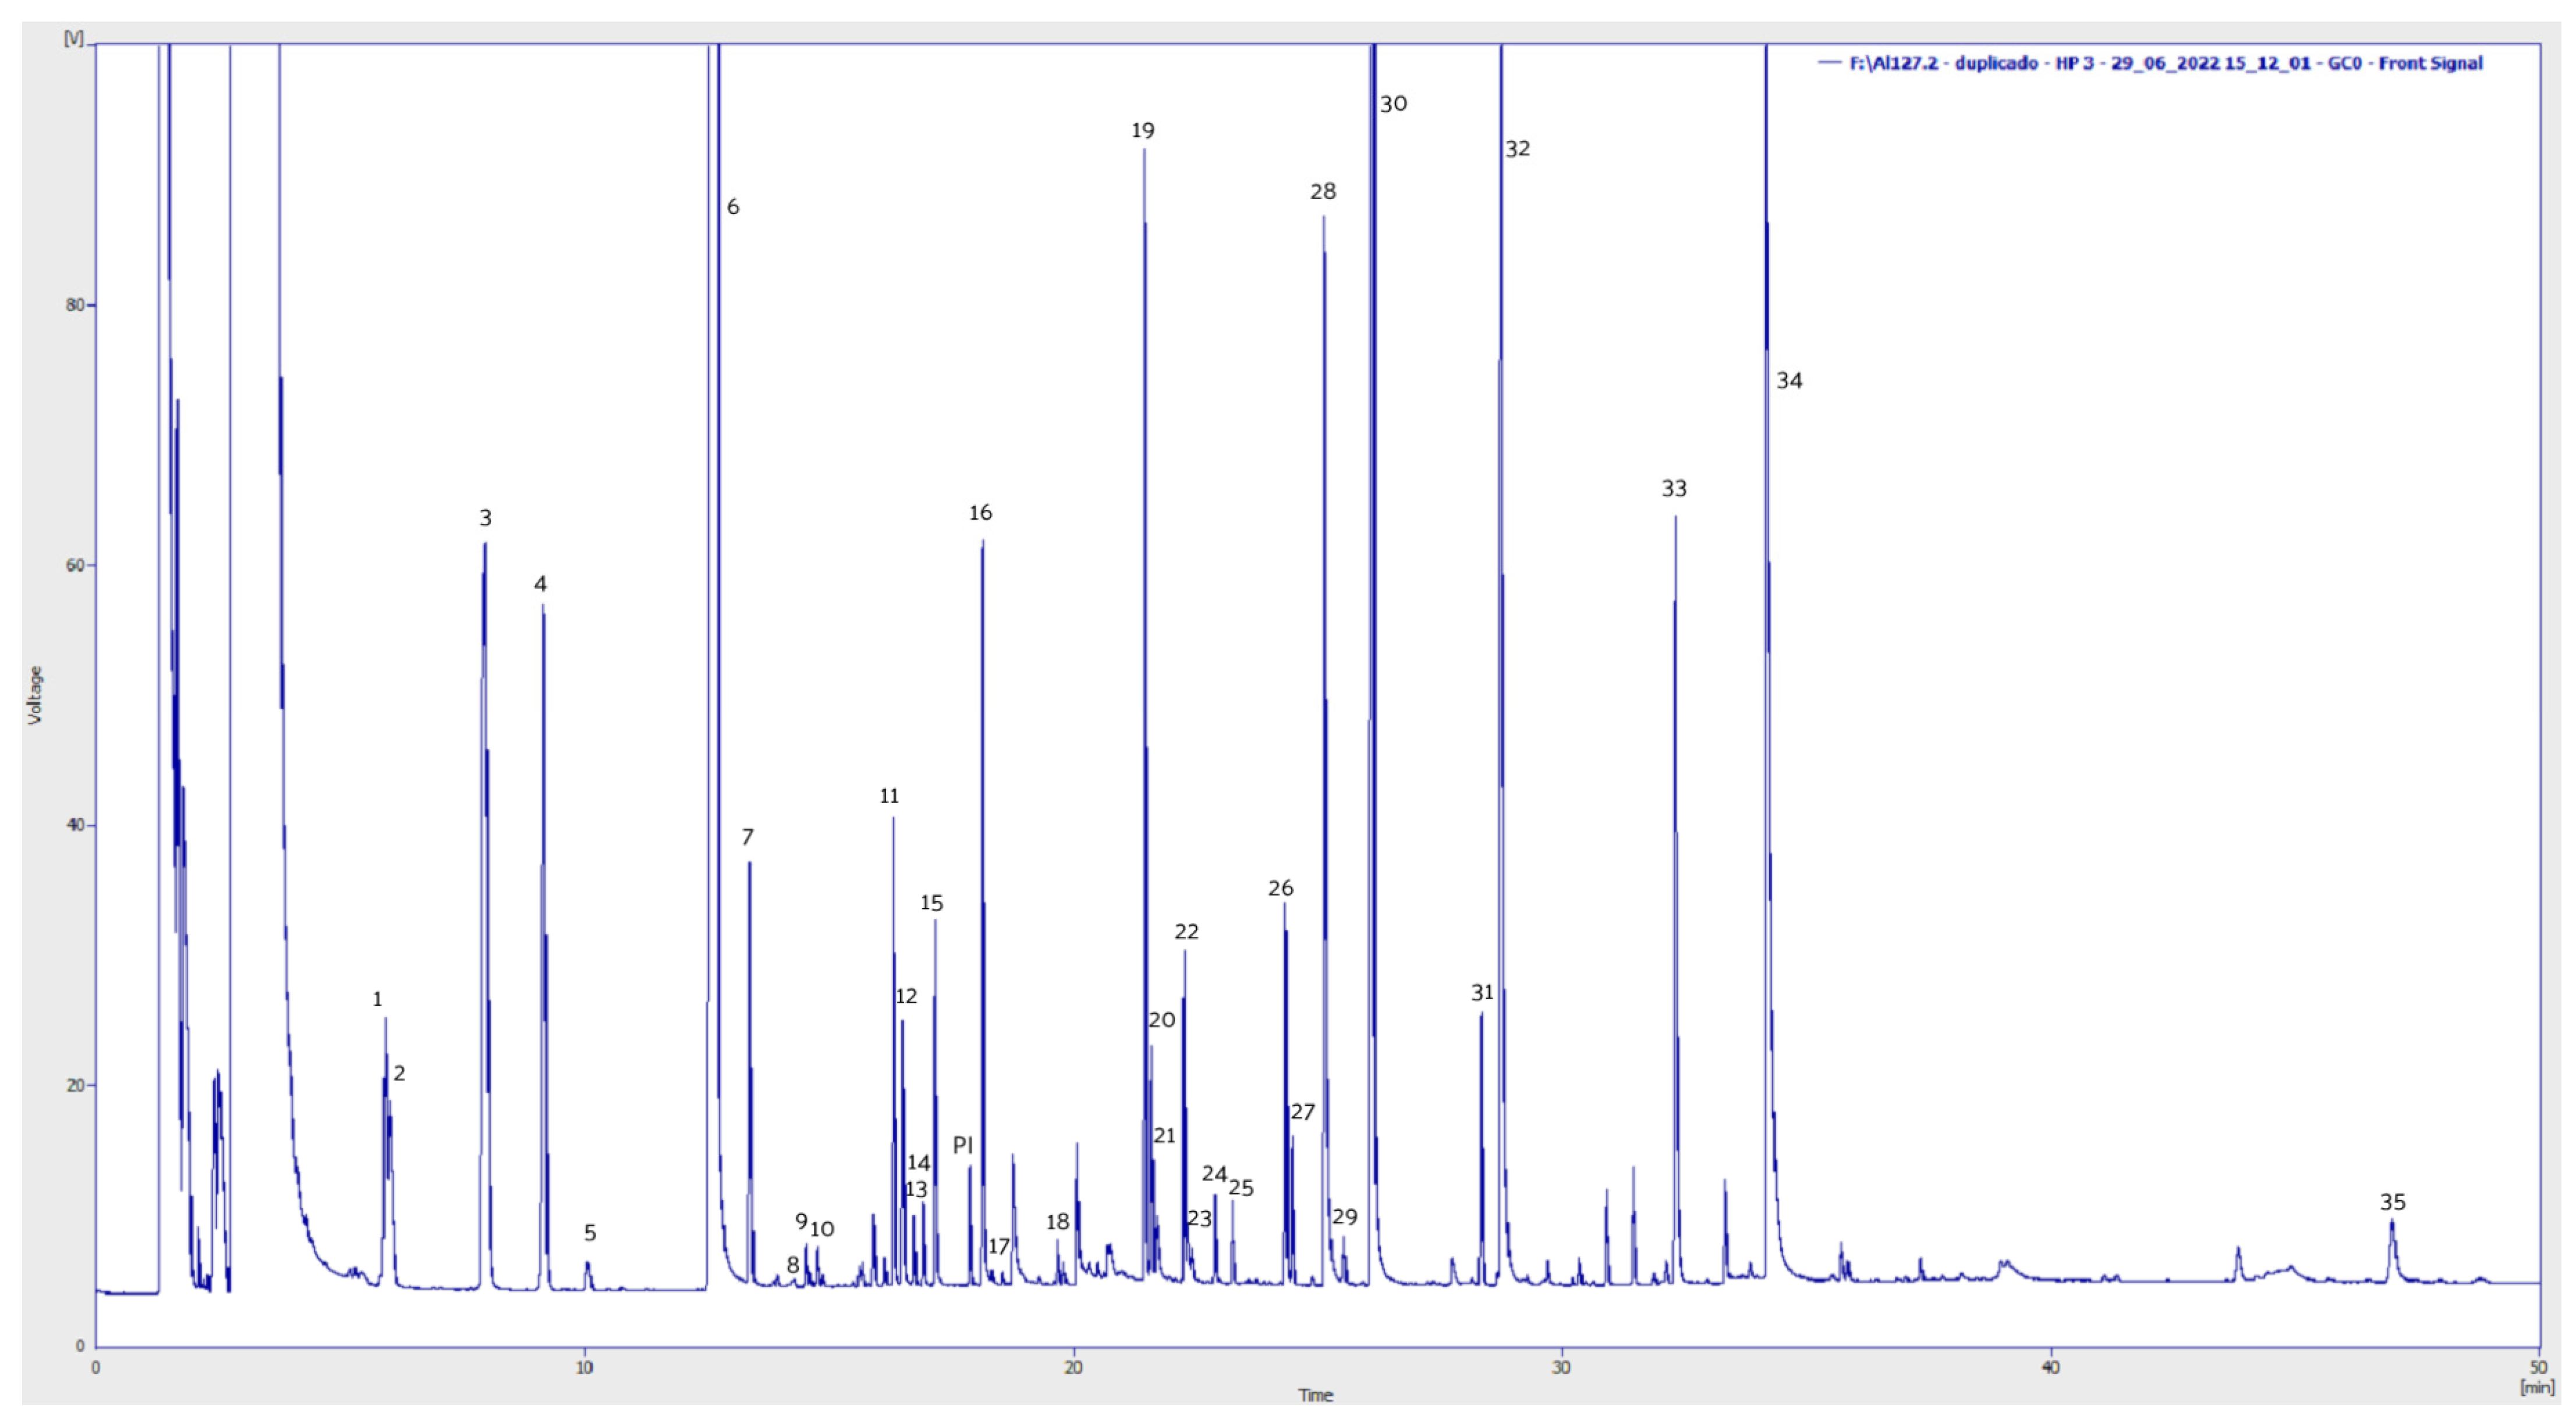Select peak label 23
Screen dimensions: 2576x1420
1199,1218
